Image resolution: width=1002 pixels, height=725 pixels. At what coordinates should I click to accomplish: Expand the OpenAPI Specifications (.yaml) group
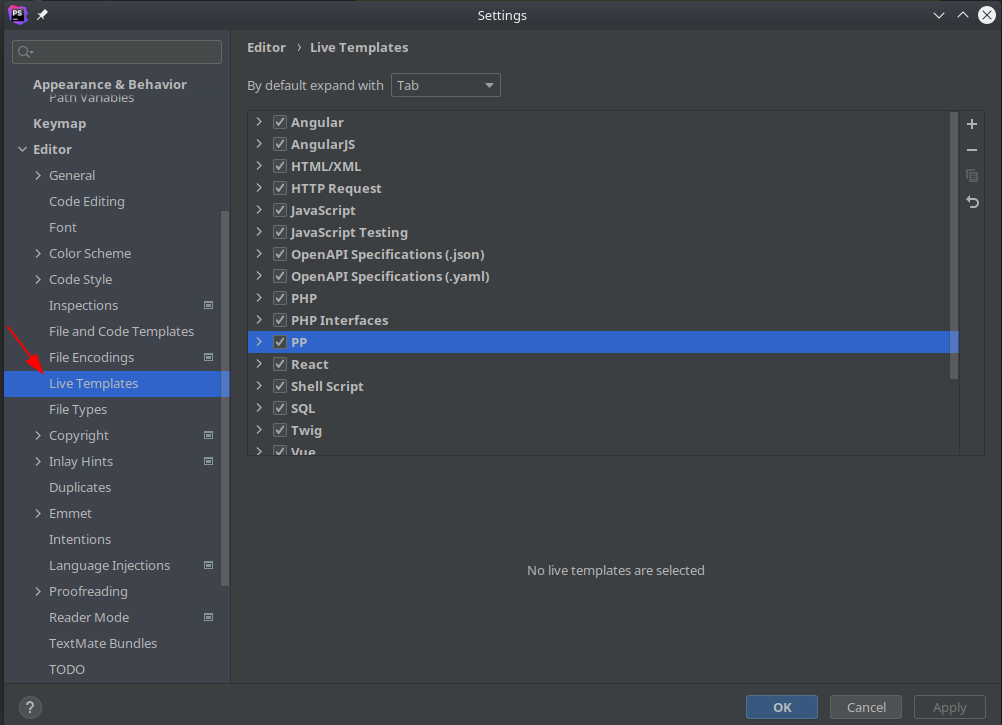(x=259, y=276)
